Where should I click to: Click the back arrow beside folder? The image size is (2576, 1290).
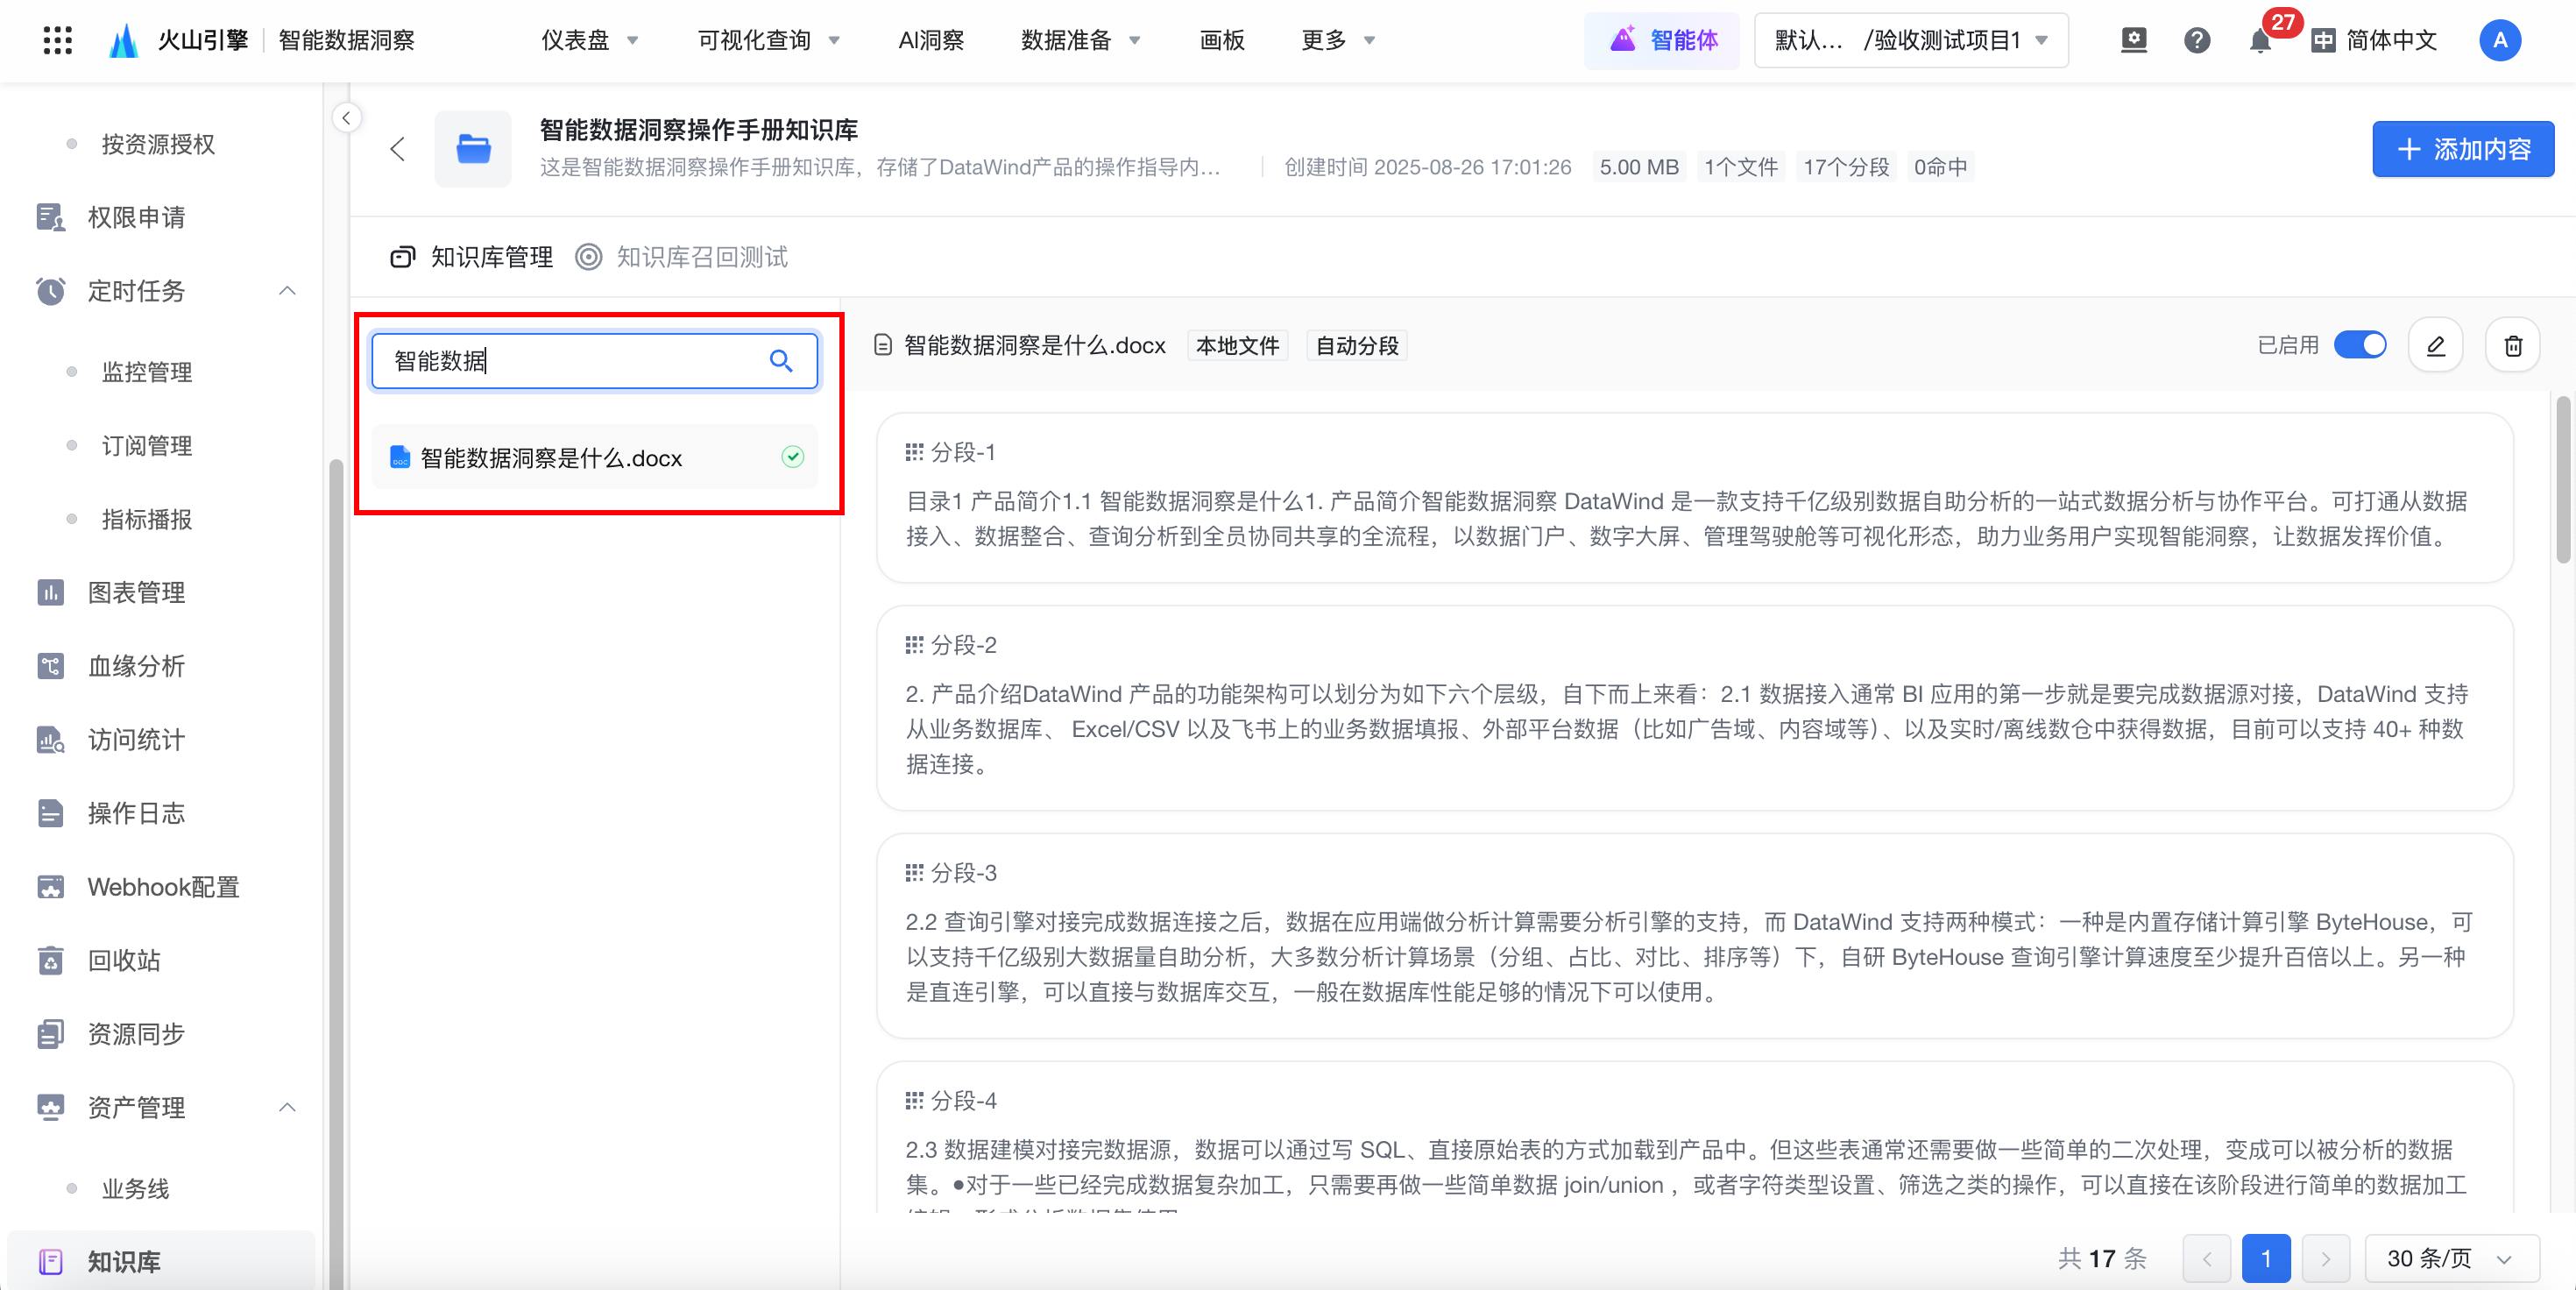click(x=397, y=149)
